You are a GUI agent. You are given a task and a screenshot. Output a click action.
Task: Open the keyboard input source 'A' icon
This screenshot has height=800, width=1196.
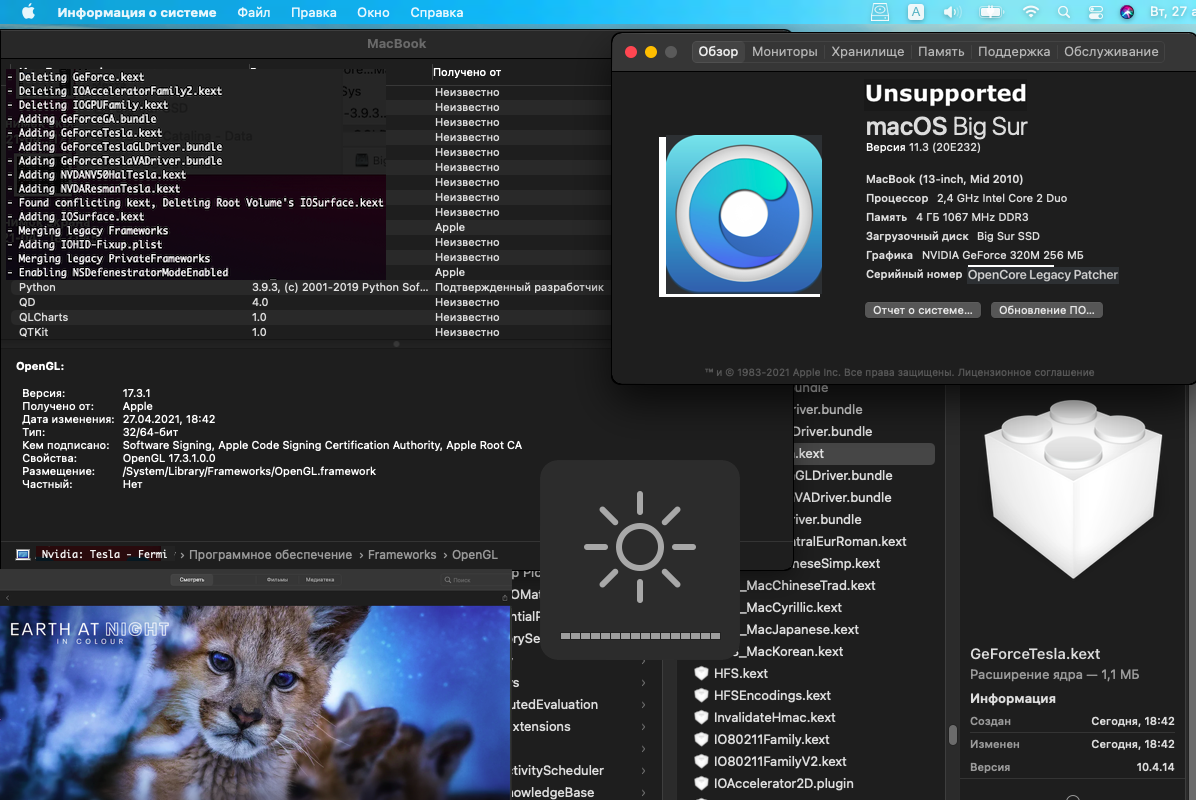coord(915,12)
